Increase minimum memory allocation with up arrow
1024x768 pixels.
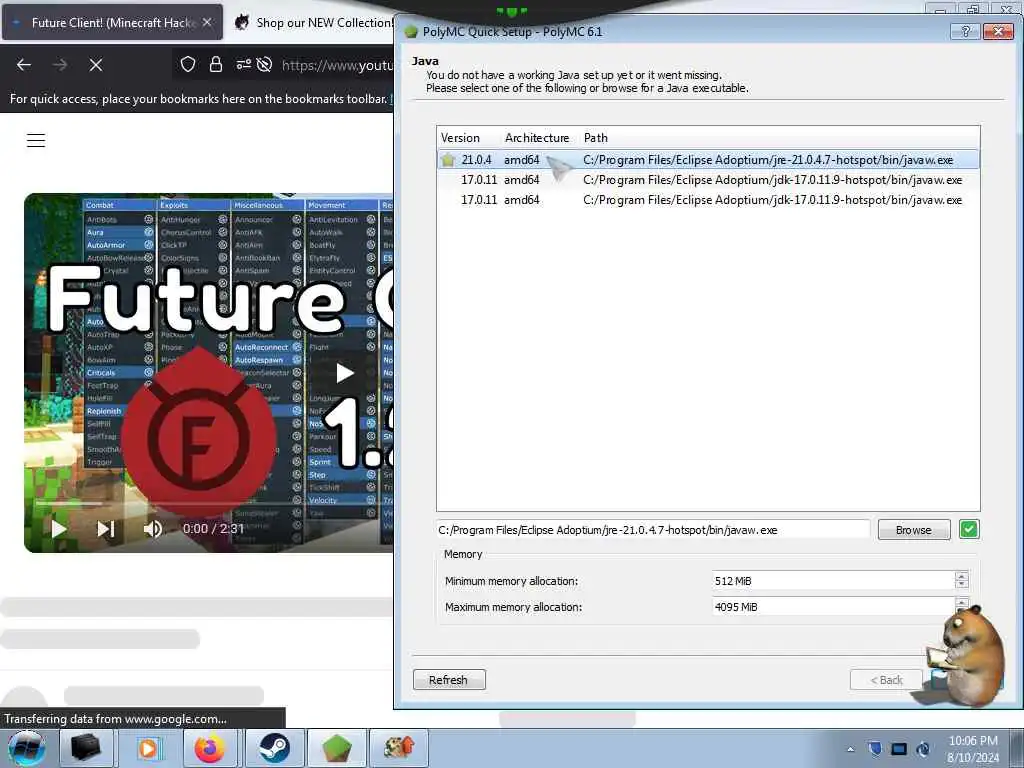(x=961, y=575)
